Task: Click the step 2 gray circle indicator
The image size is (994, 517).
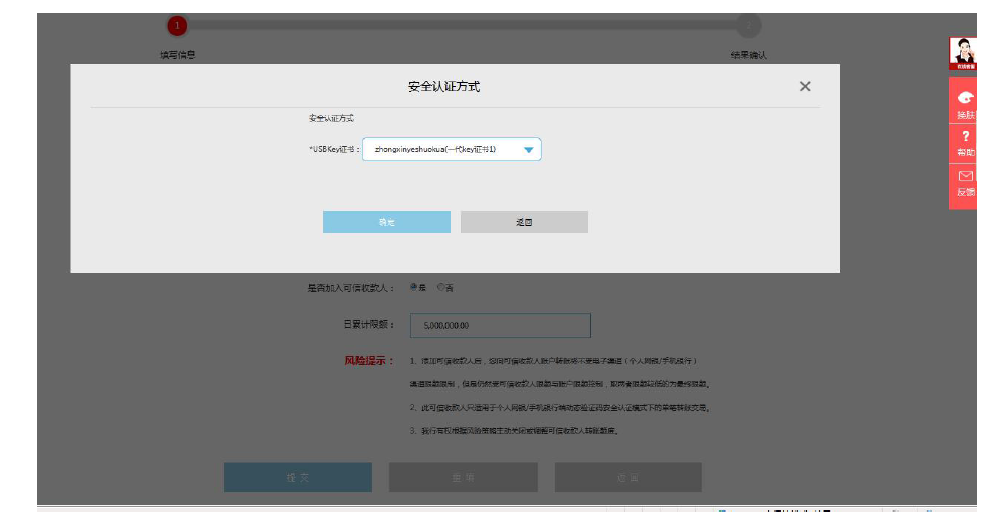Action: 748,25
